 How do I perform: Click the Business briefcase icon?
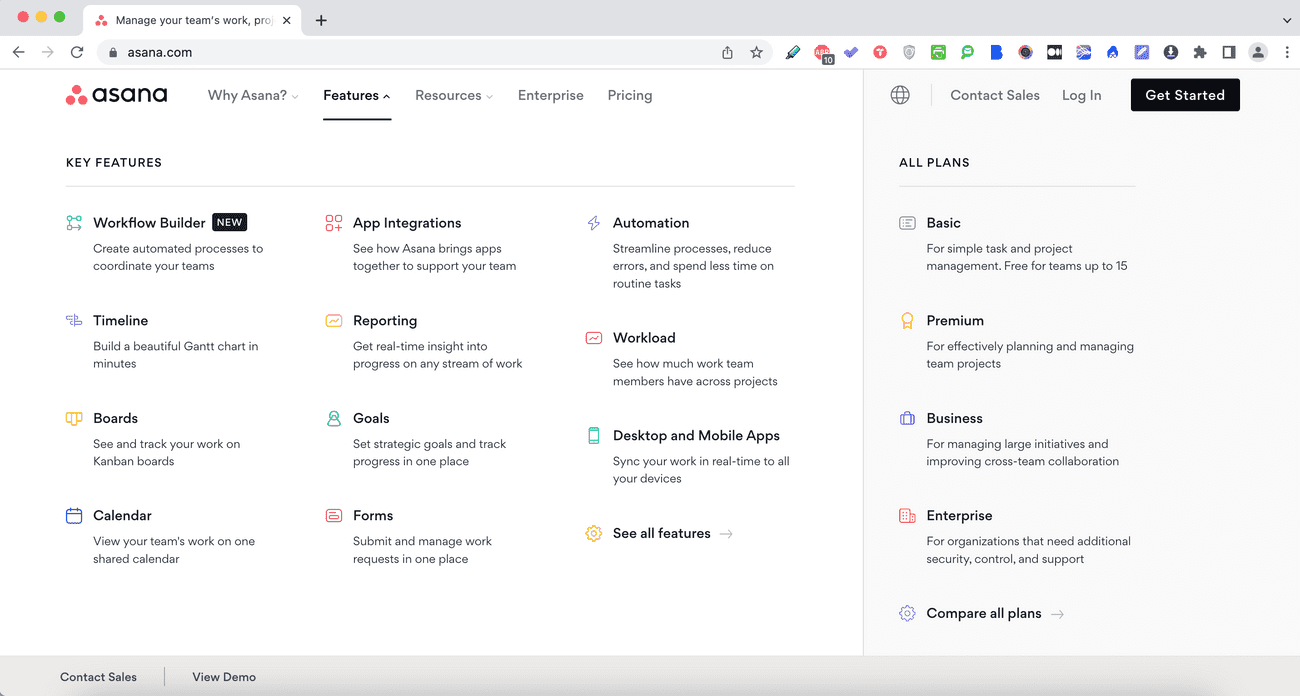pyautogui.click(x=907, y=418)
